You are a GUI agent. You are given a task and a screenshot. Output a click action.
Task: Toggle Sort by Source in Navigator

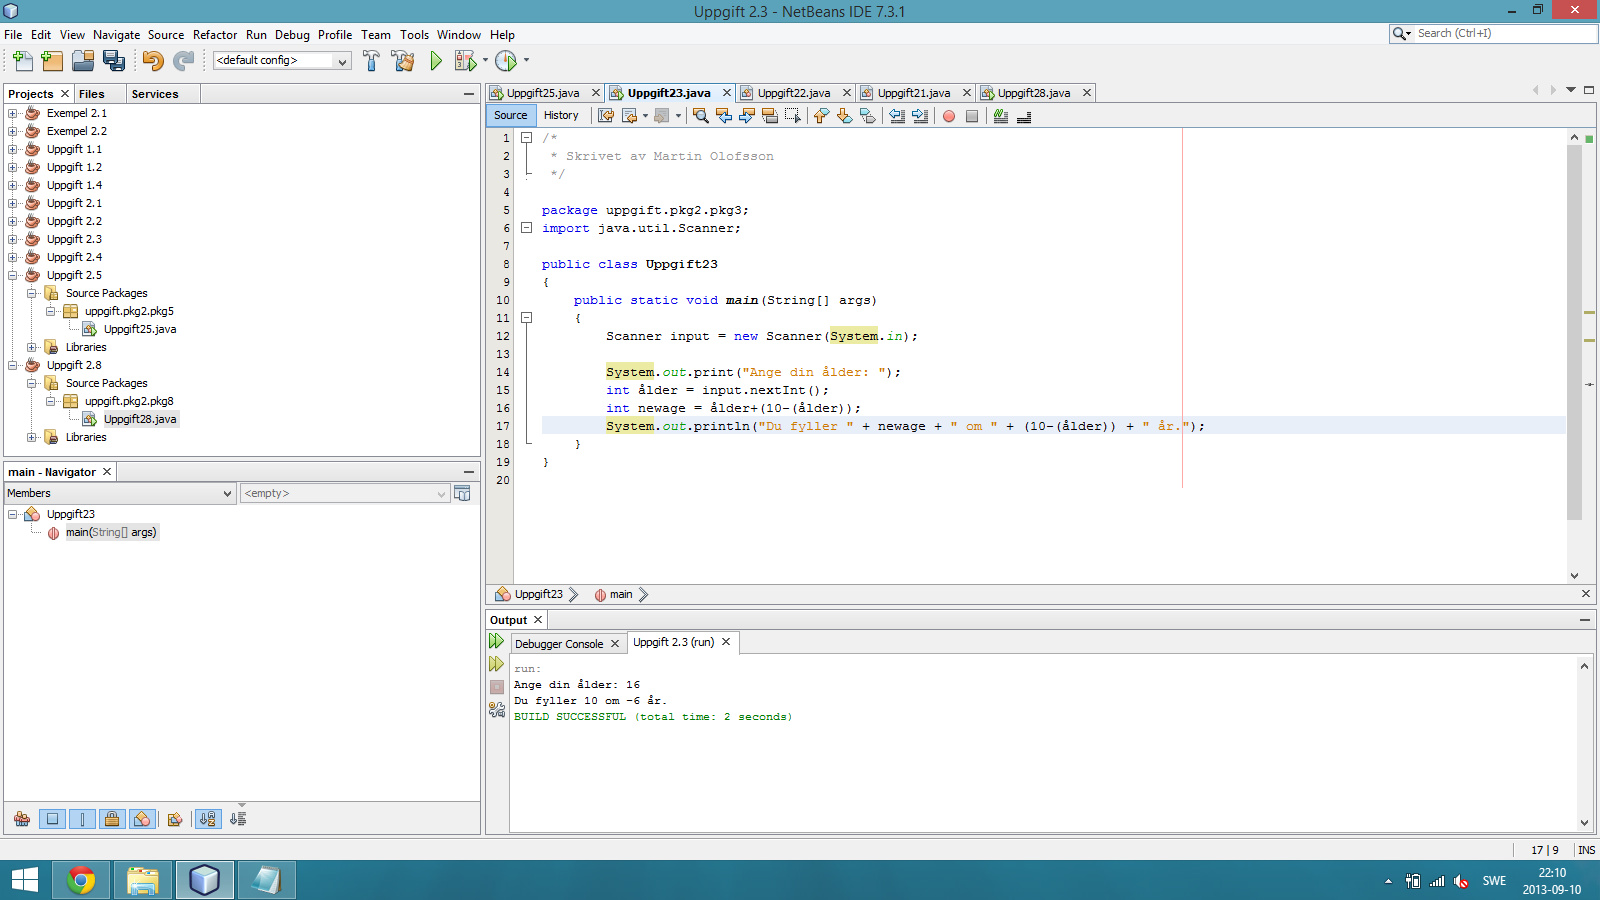[237, 819]
